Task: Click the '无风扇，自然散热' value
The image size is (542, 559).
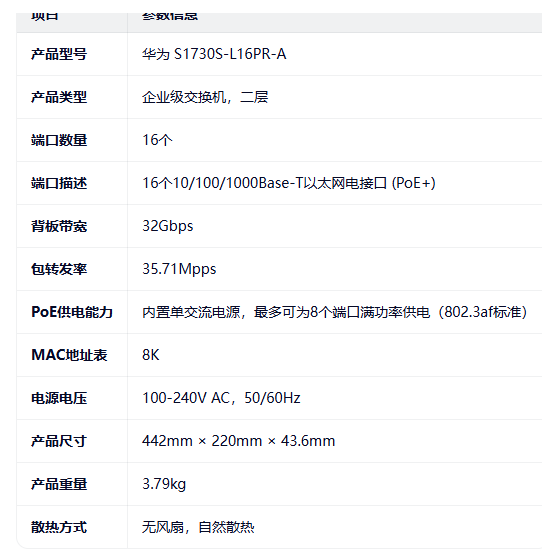Action: tap(198, 527)
